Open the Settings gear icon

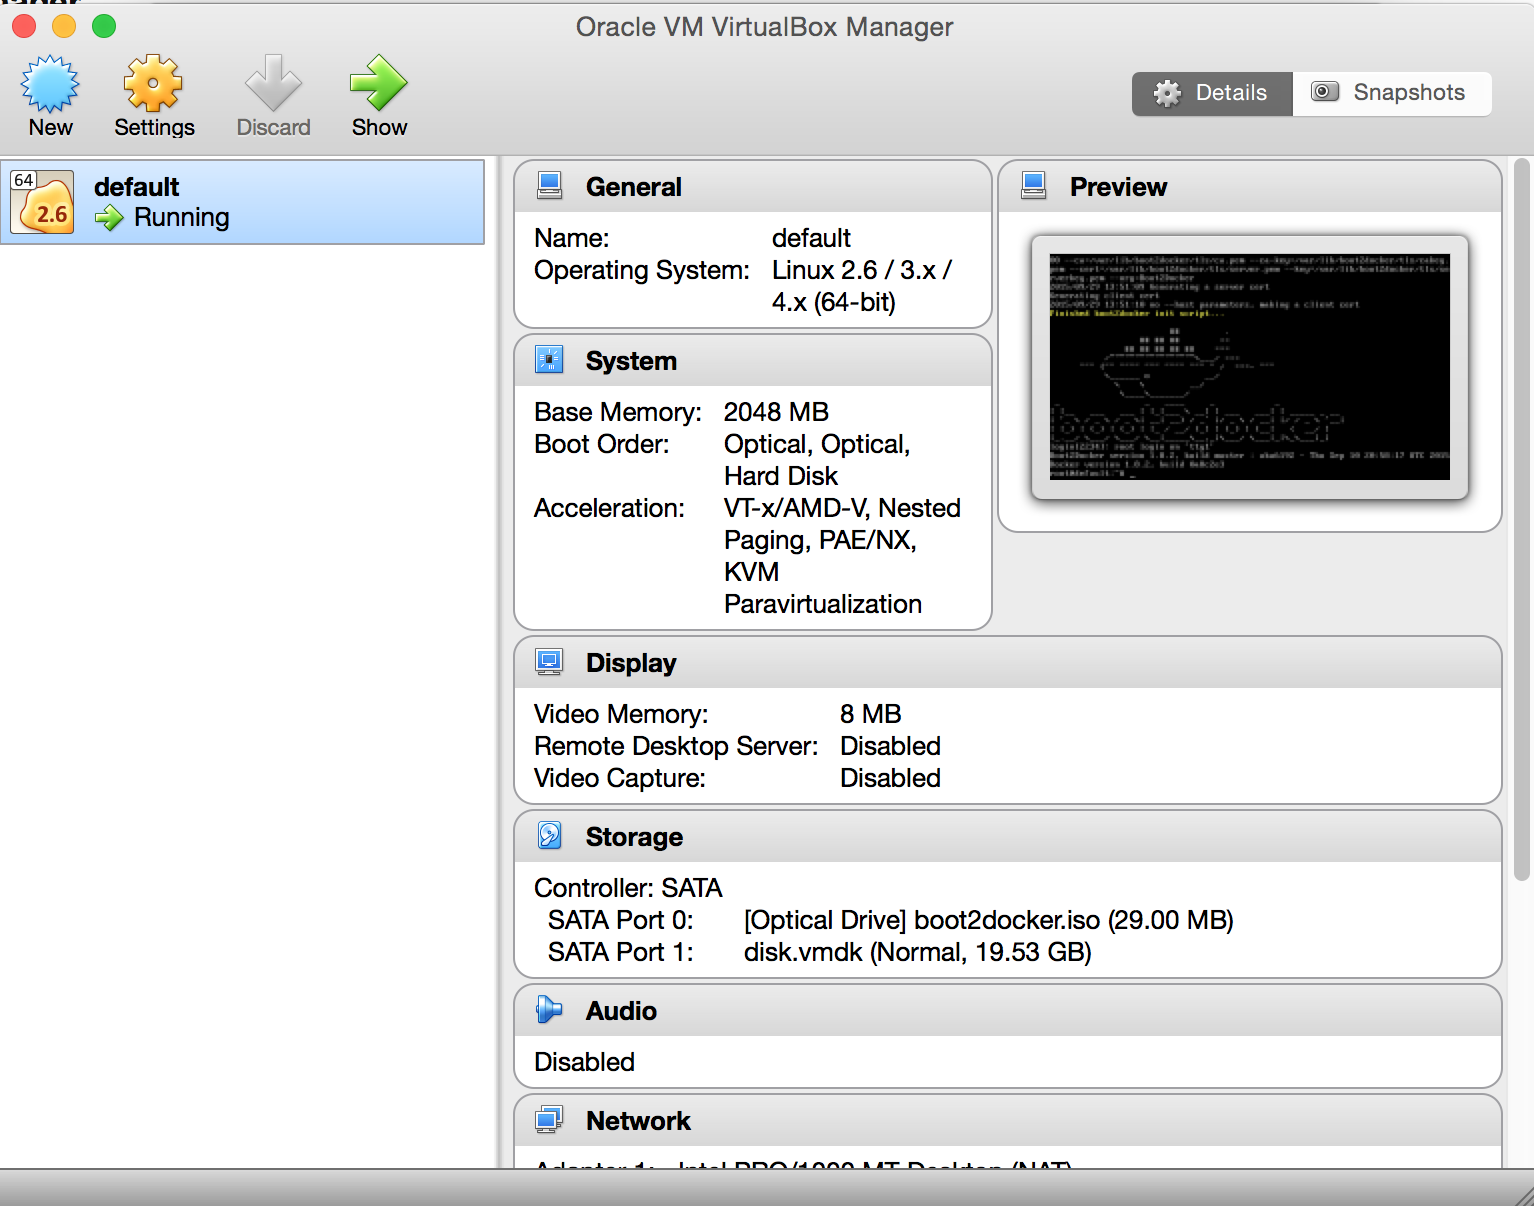pyautogui.click(x=153, y=83)
